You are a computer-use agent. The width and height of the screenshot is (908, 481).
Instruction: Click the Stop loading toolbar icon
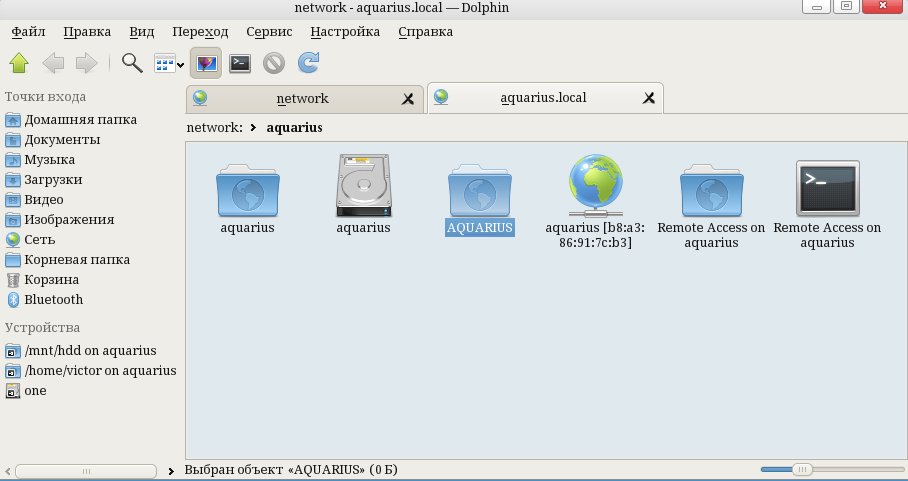274,63
